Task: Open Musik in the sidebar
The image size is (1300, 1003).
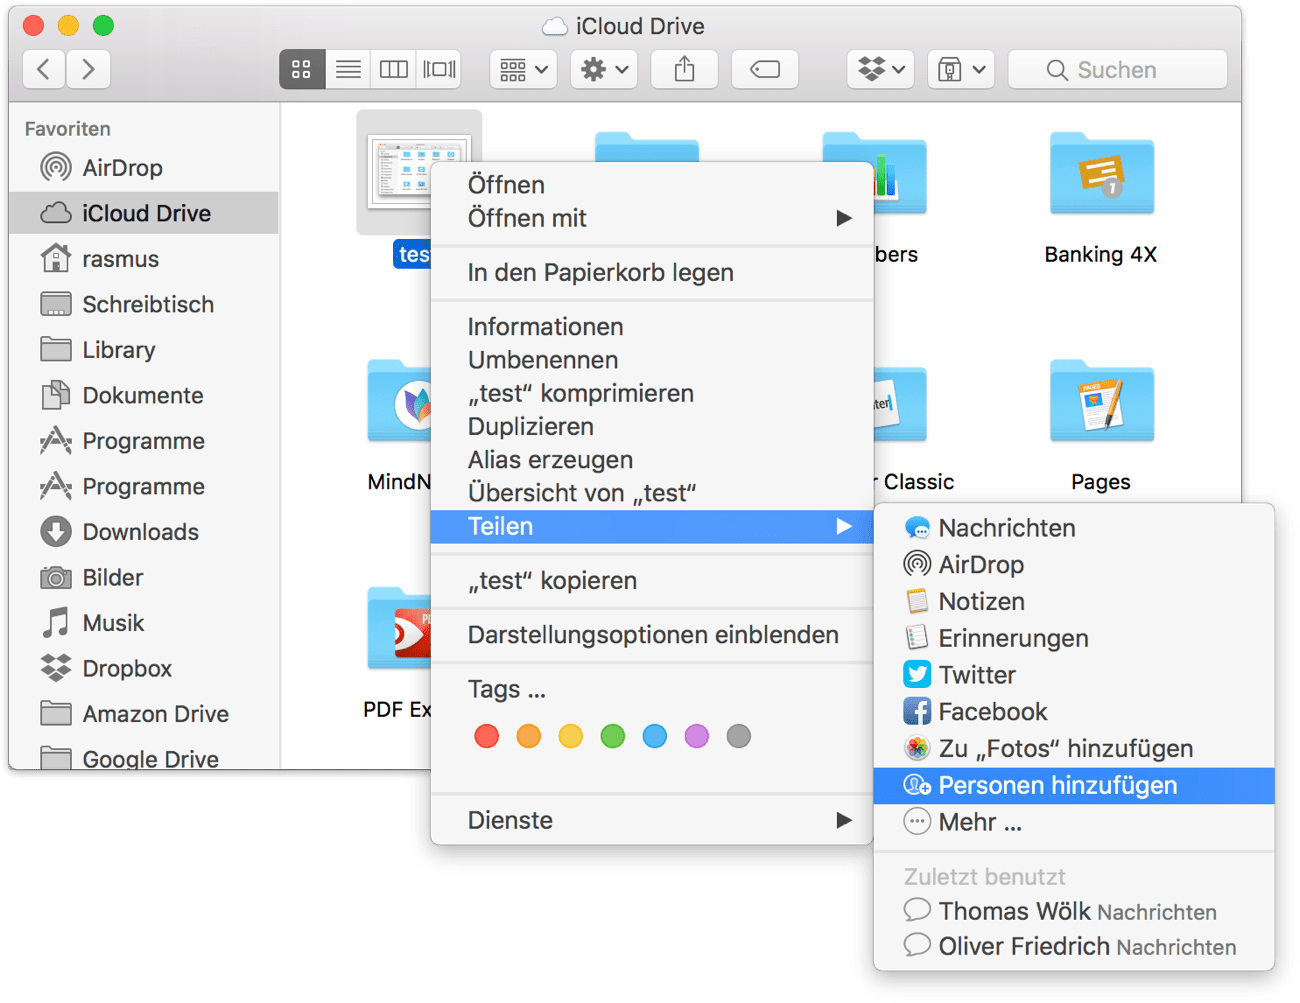Action: [x=143, y=623]
